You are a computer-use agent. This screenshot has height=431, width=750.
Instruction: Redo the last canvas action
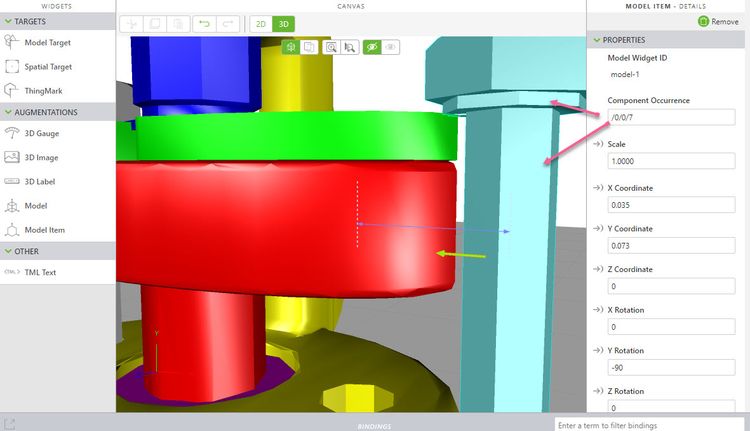click(228, 24)
